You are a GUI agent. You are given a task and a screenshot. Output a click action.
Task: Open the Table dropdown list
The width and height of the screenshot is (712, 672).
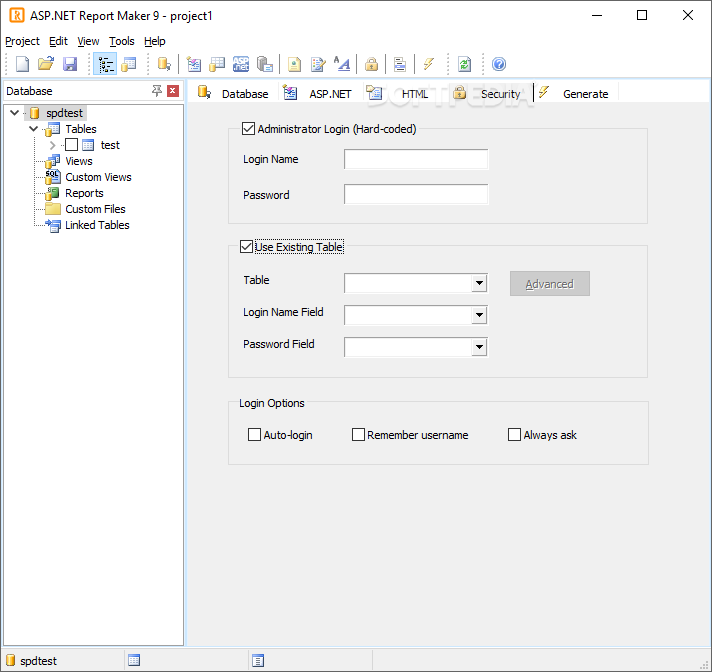479,283
